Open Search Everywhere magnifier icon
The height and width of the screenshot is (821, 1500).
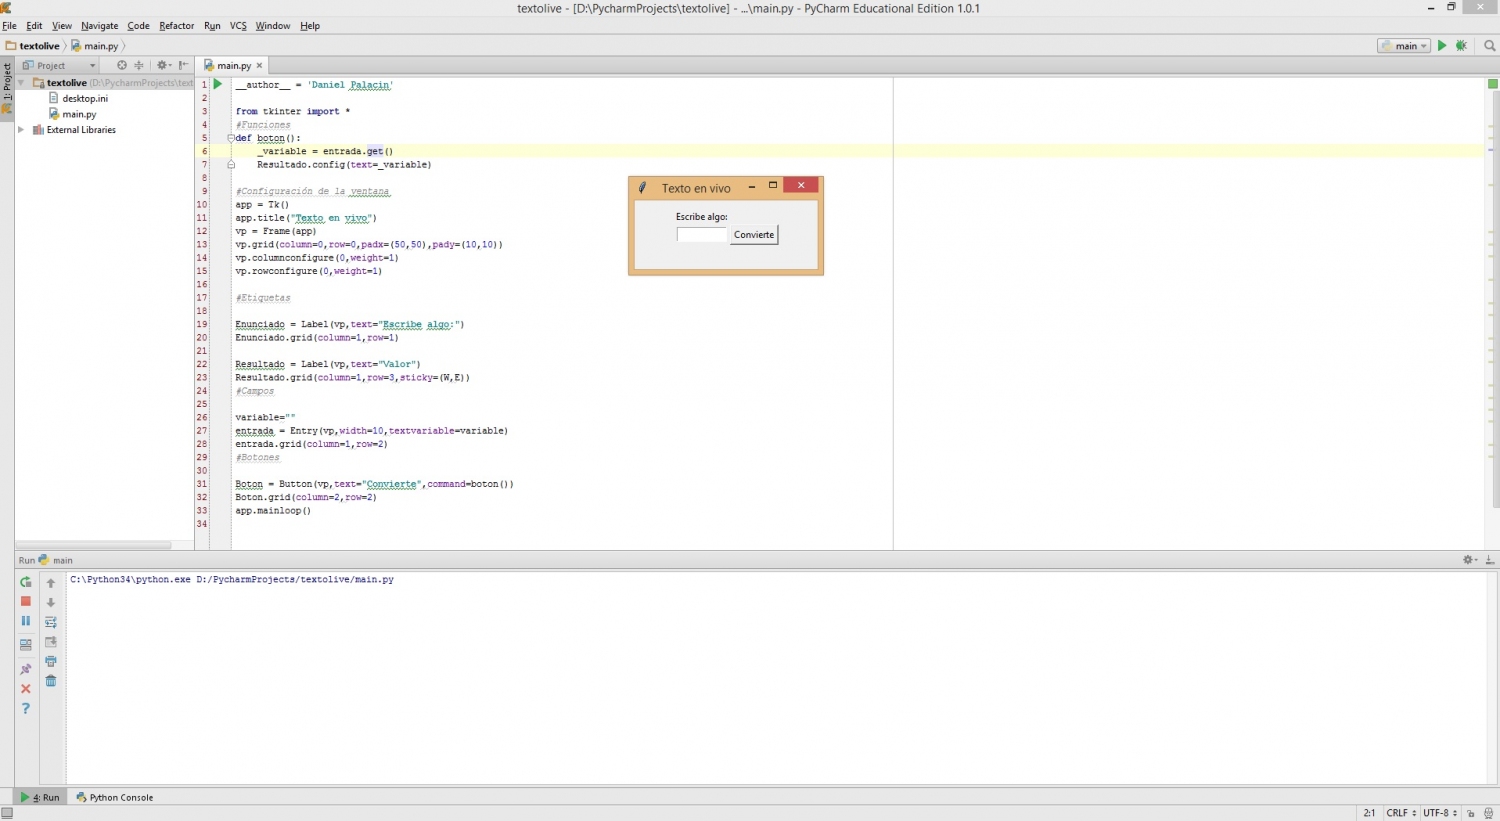point(1490,46)
